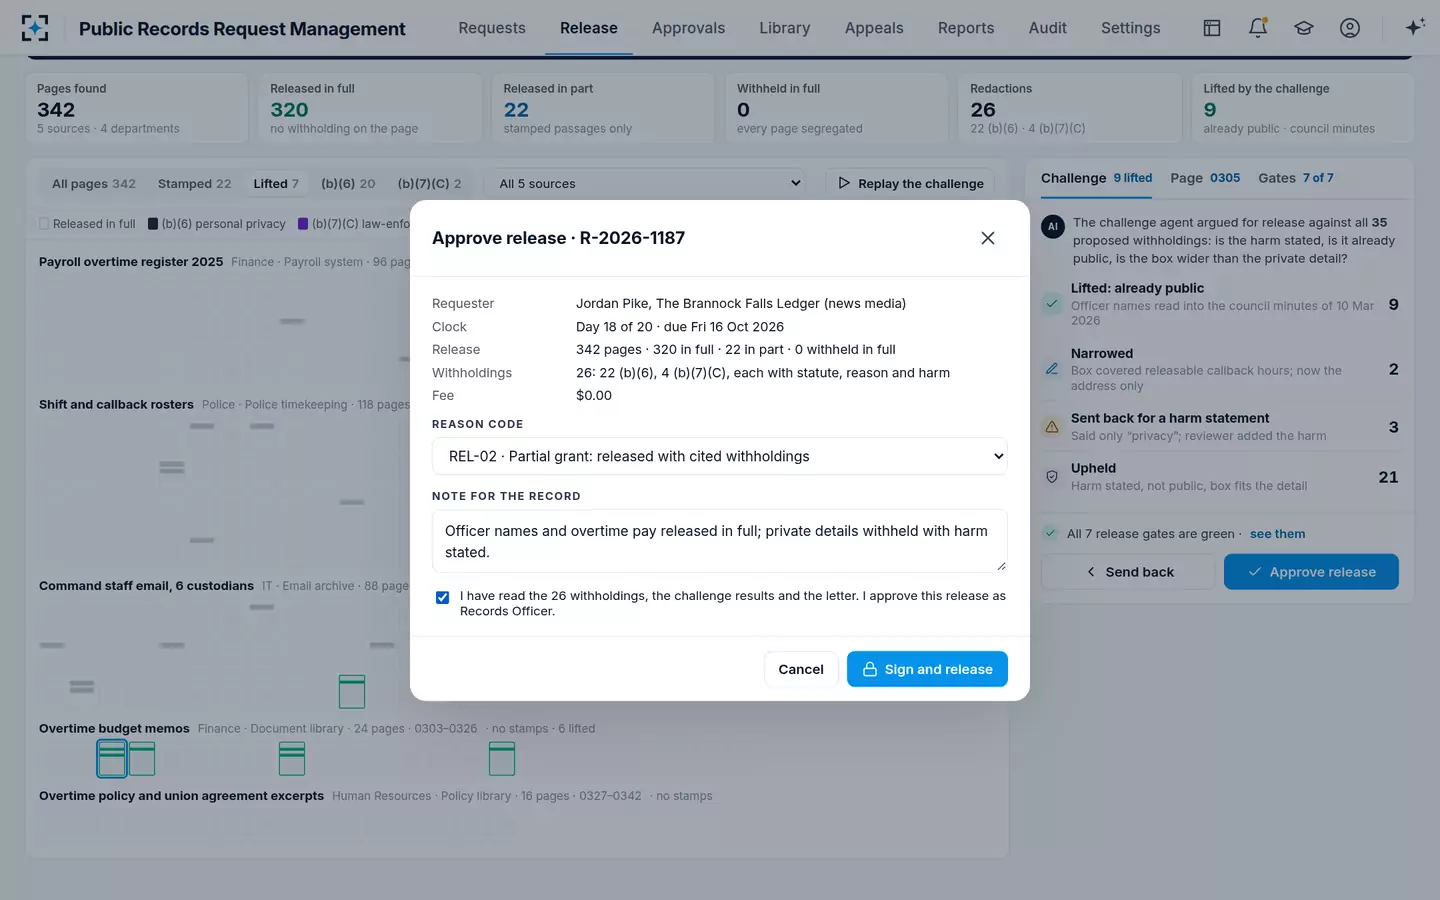The width and height of the screenshot is (1440, 900).
Task: Follow the see them link
Action: click(x=1277, y=534)
